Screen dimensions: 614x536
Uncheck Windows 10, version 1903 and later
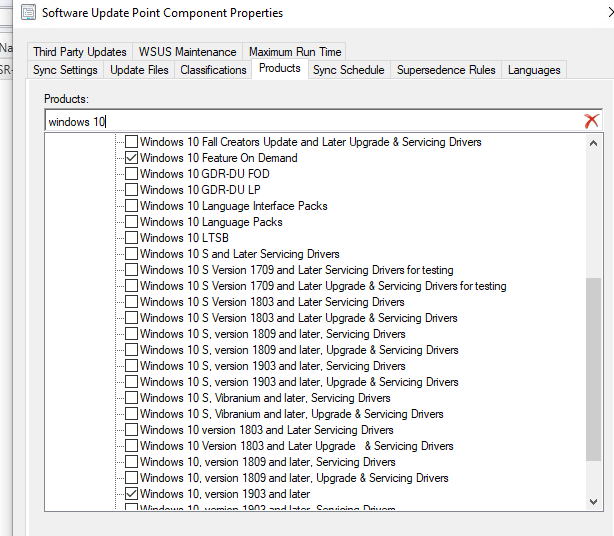[131, 494]
